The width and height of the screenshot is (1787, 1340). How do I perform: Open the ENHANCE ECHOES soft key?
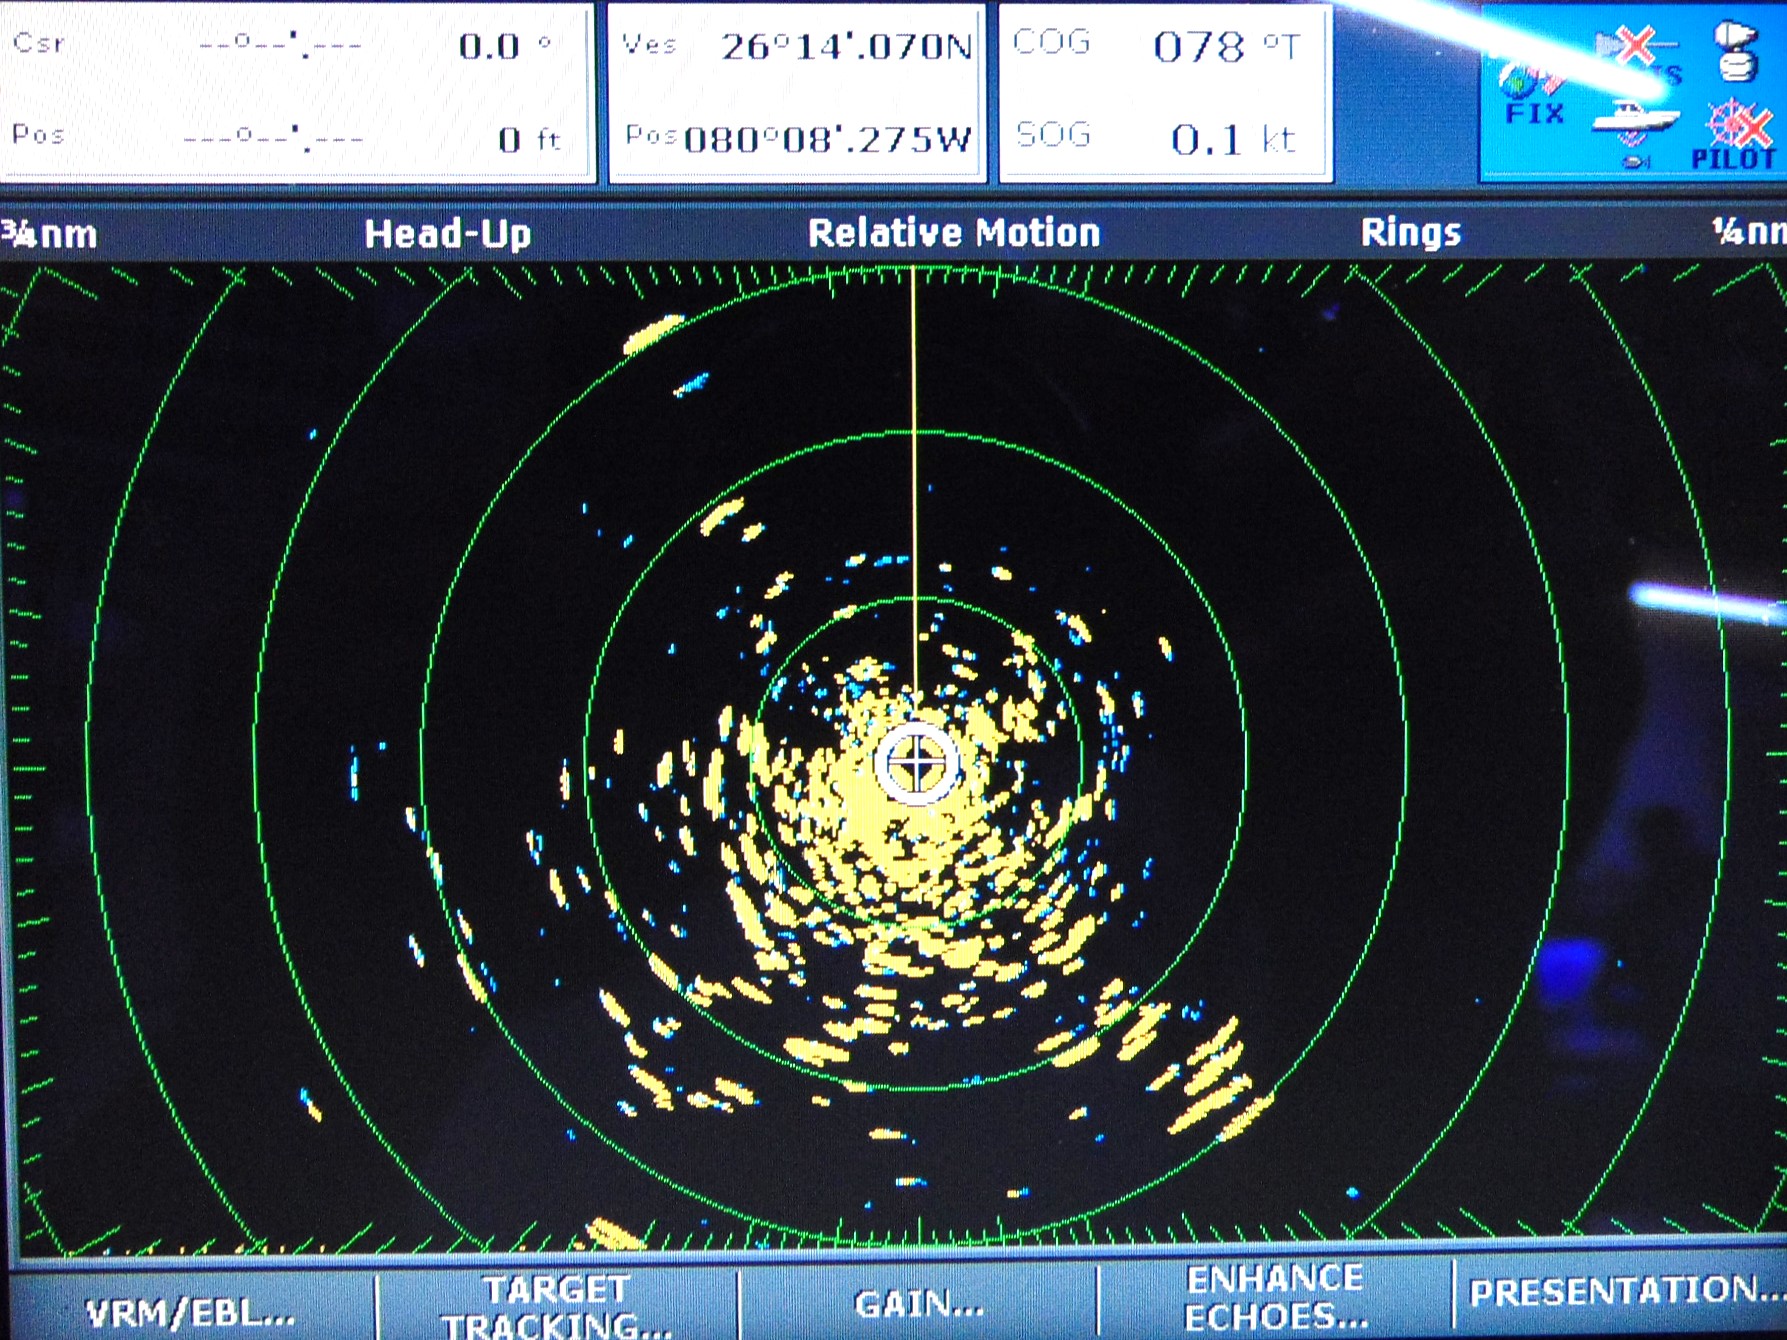(x=1275, y=1298)
